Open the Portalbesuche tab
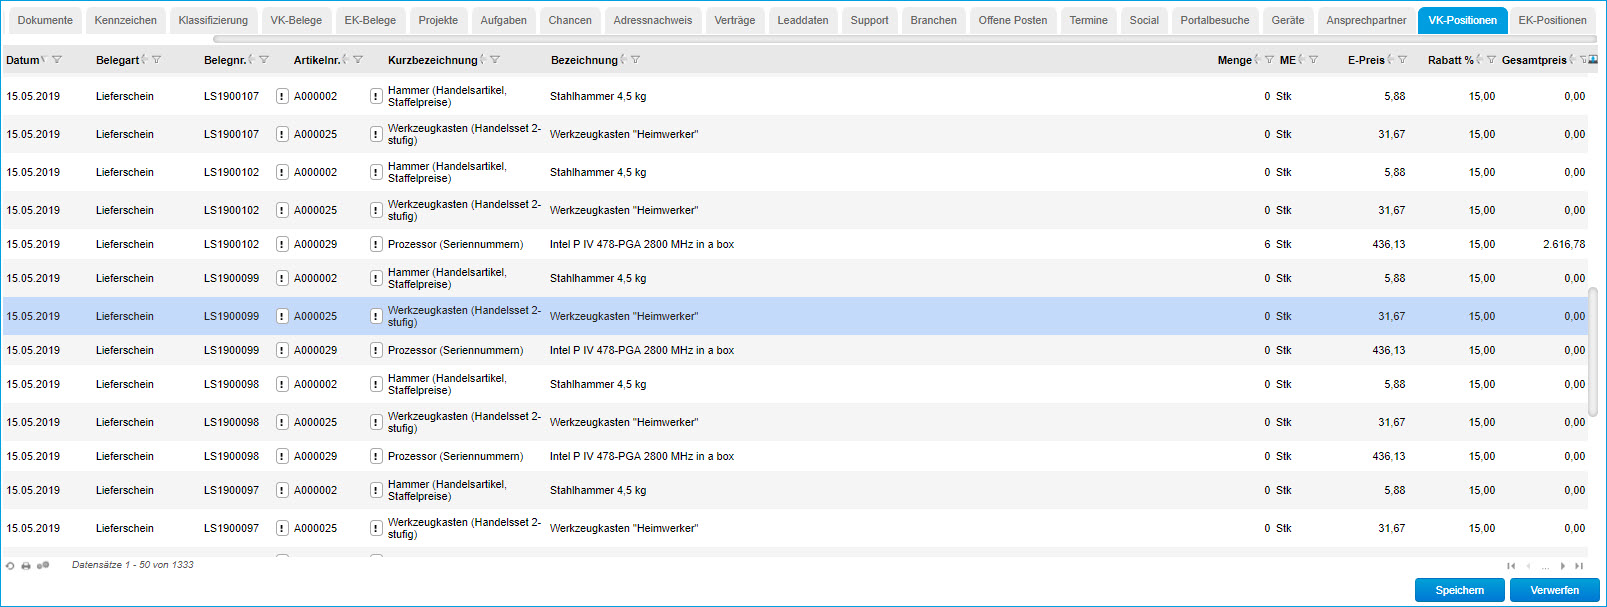1607x607 pixels. tap(1215, 20)
